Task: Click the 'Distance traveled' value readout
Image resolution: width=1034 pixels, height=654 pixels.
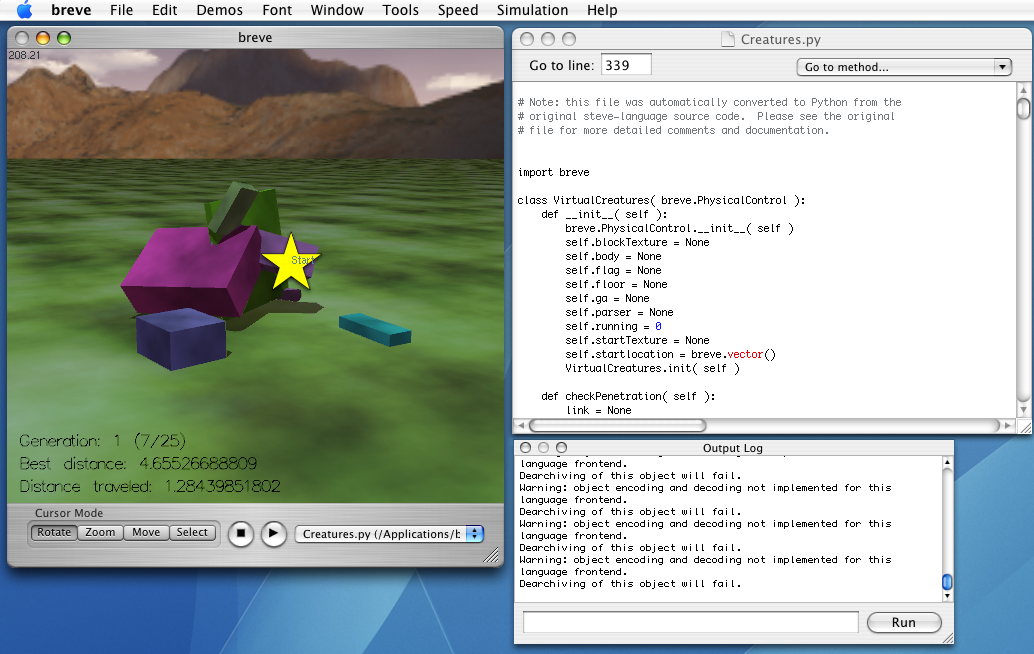Action: pos(222,487)
